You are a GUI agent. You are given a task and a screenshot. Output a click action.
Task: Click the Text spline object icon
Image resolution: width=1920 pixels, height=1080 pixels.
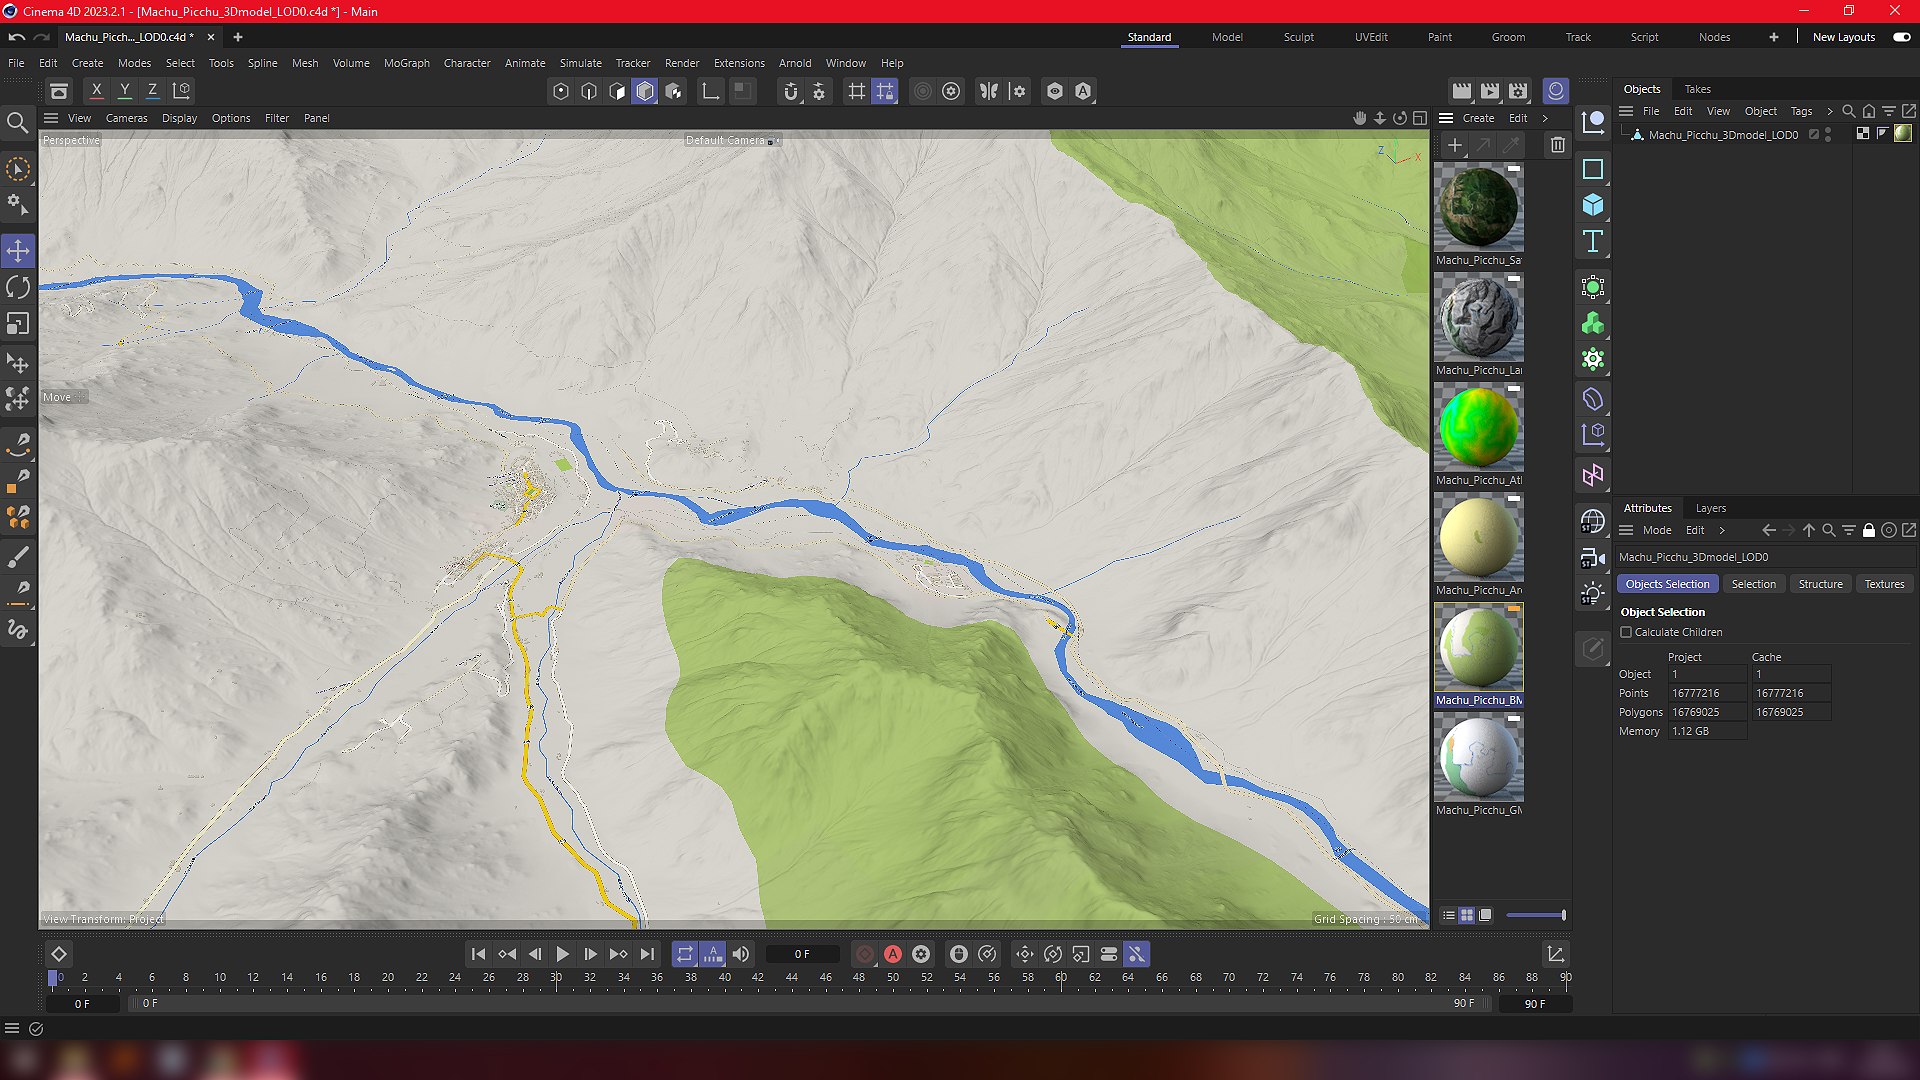pyautogui.click(x=1593, y=241)
